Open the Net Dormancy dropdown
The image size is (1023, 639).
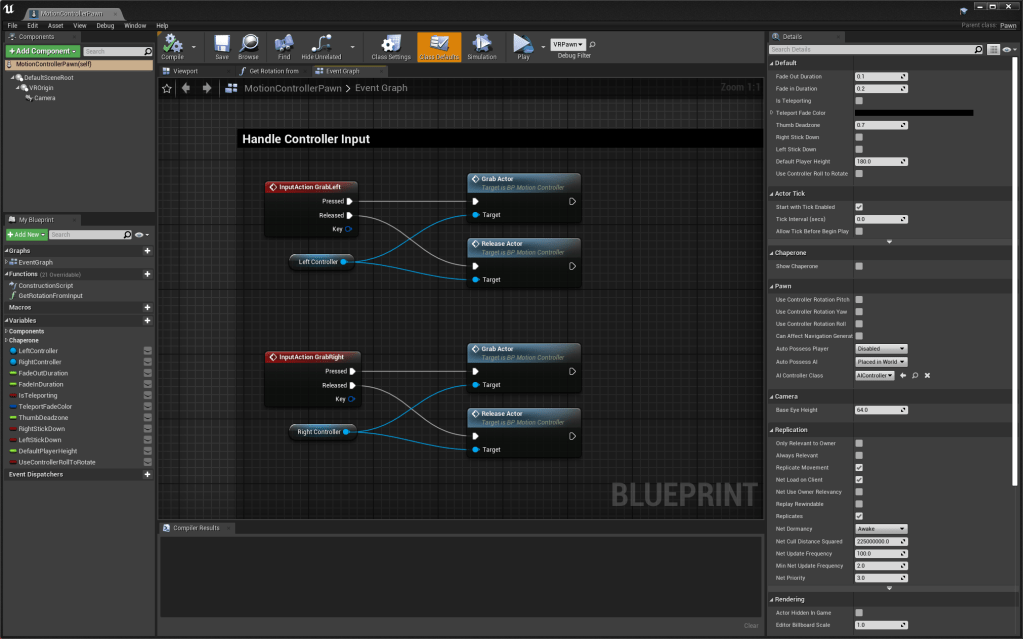pyautogui.click(x=881, y=529)
